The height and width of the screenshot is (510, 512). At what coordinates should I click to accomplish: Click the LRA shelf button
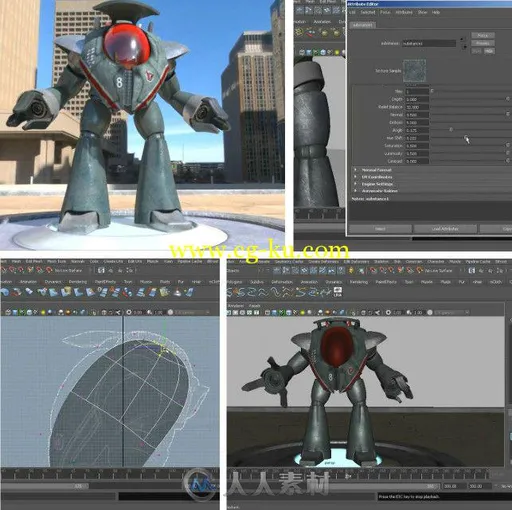coord(338,292)
